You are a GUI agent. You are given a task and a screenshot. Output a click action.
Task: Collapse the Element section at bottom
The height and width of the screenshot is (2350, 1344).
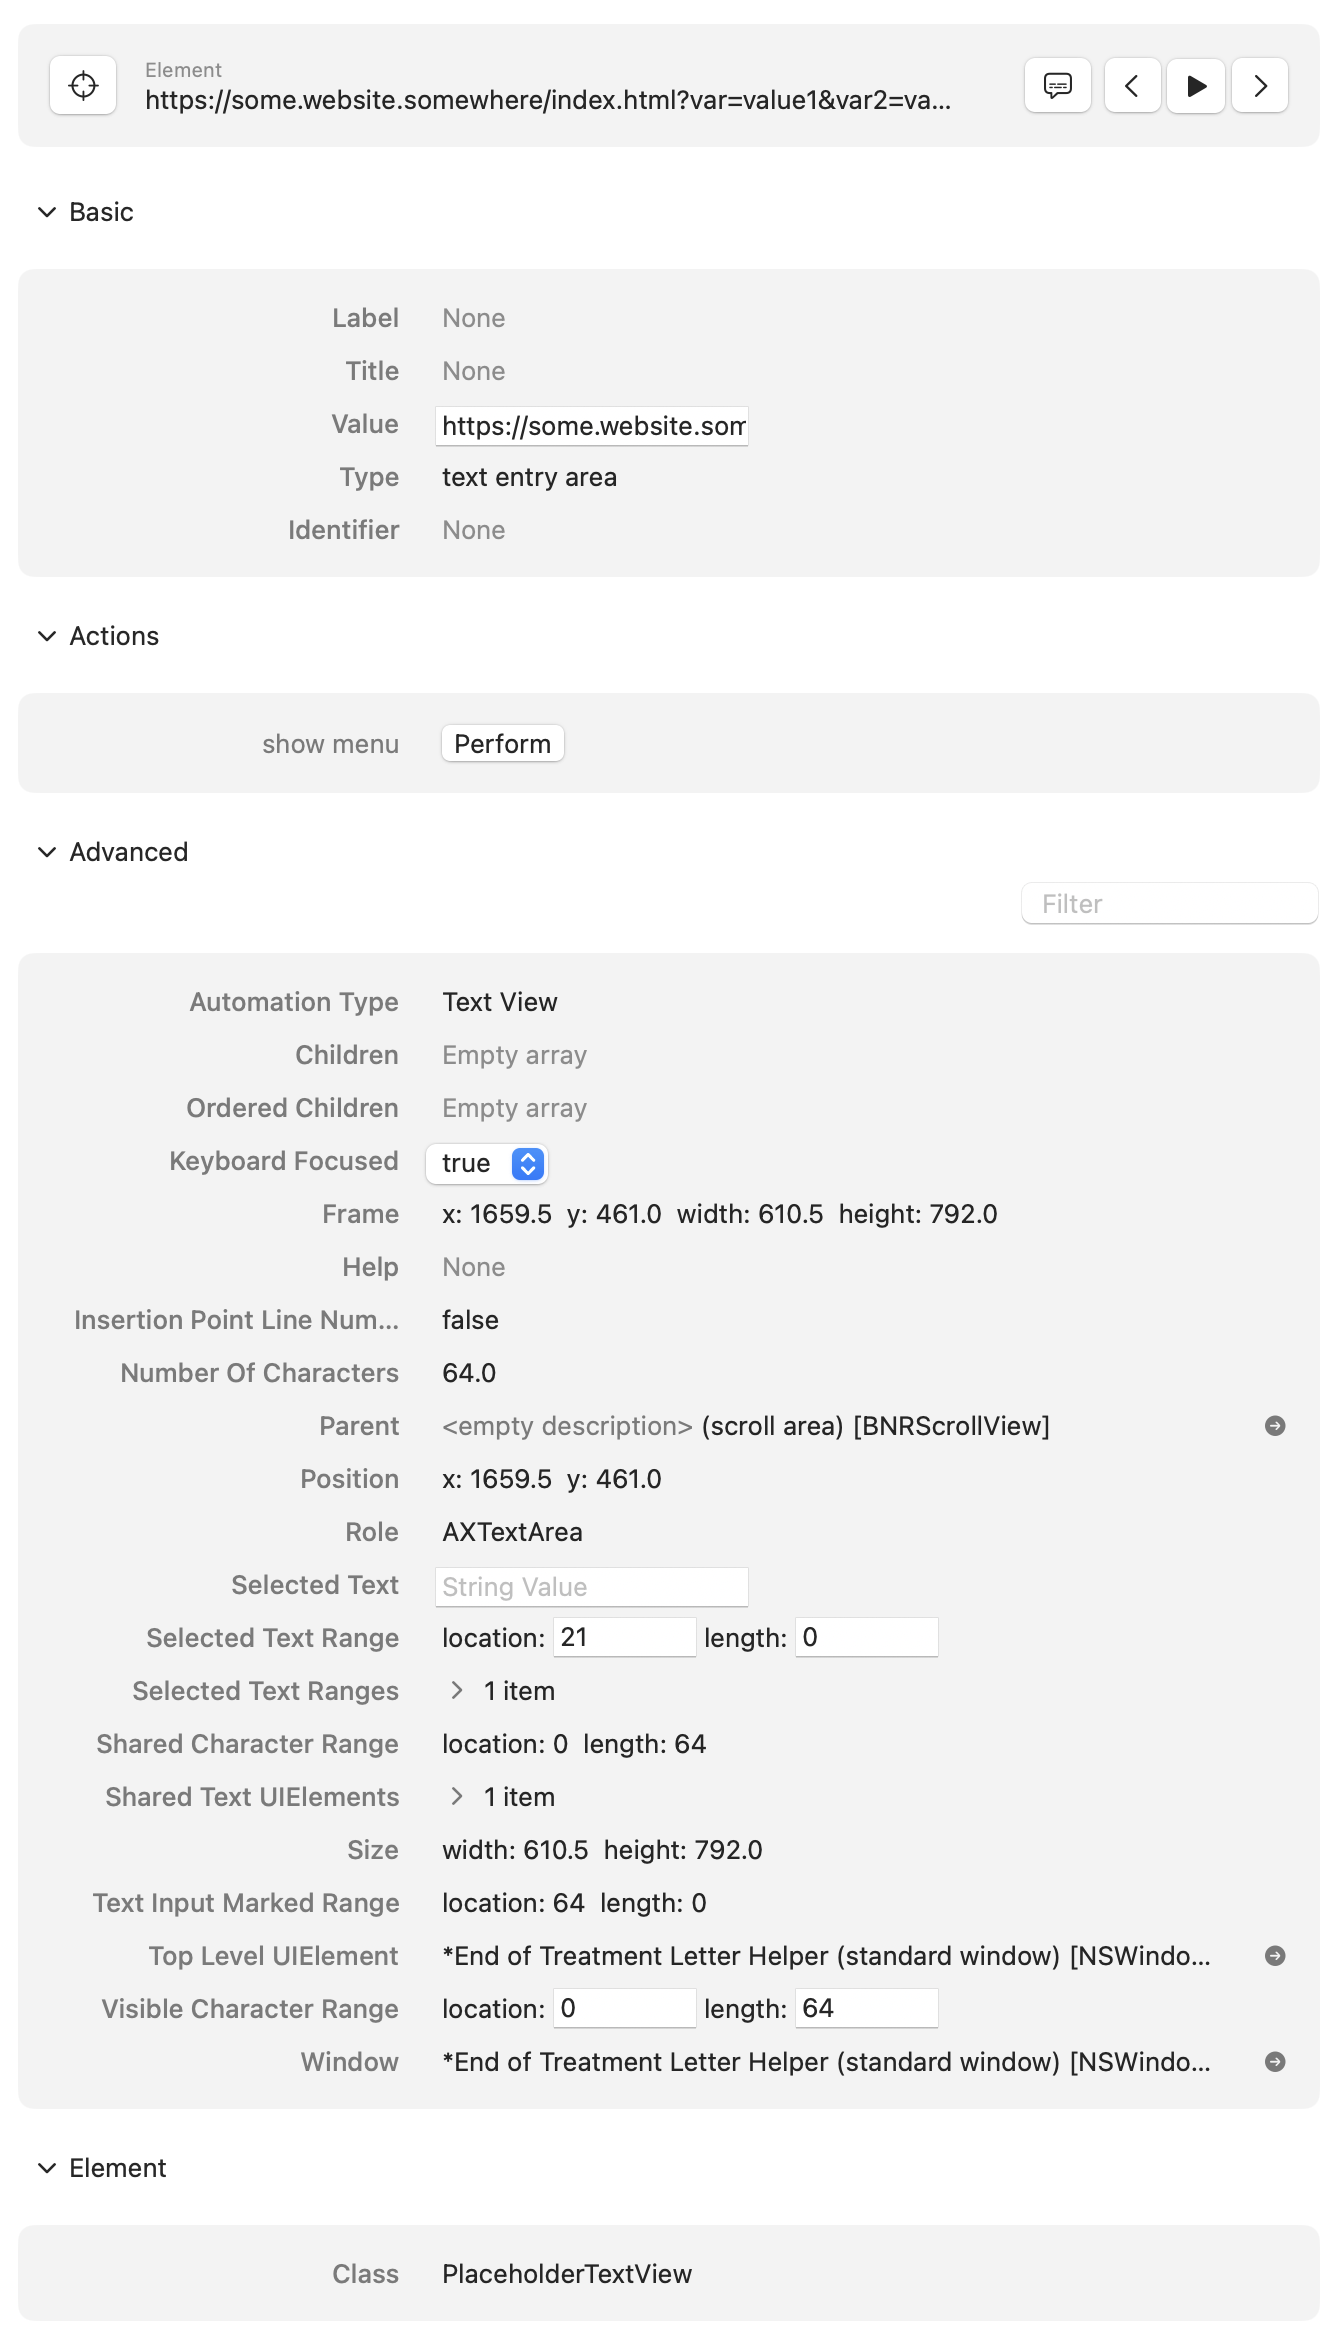pos(47,2168)
